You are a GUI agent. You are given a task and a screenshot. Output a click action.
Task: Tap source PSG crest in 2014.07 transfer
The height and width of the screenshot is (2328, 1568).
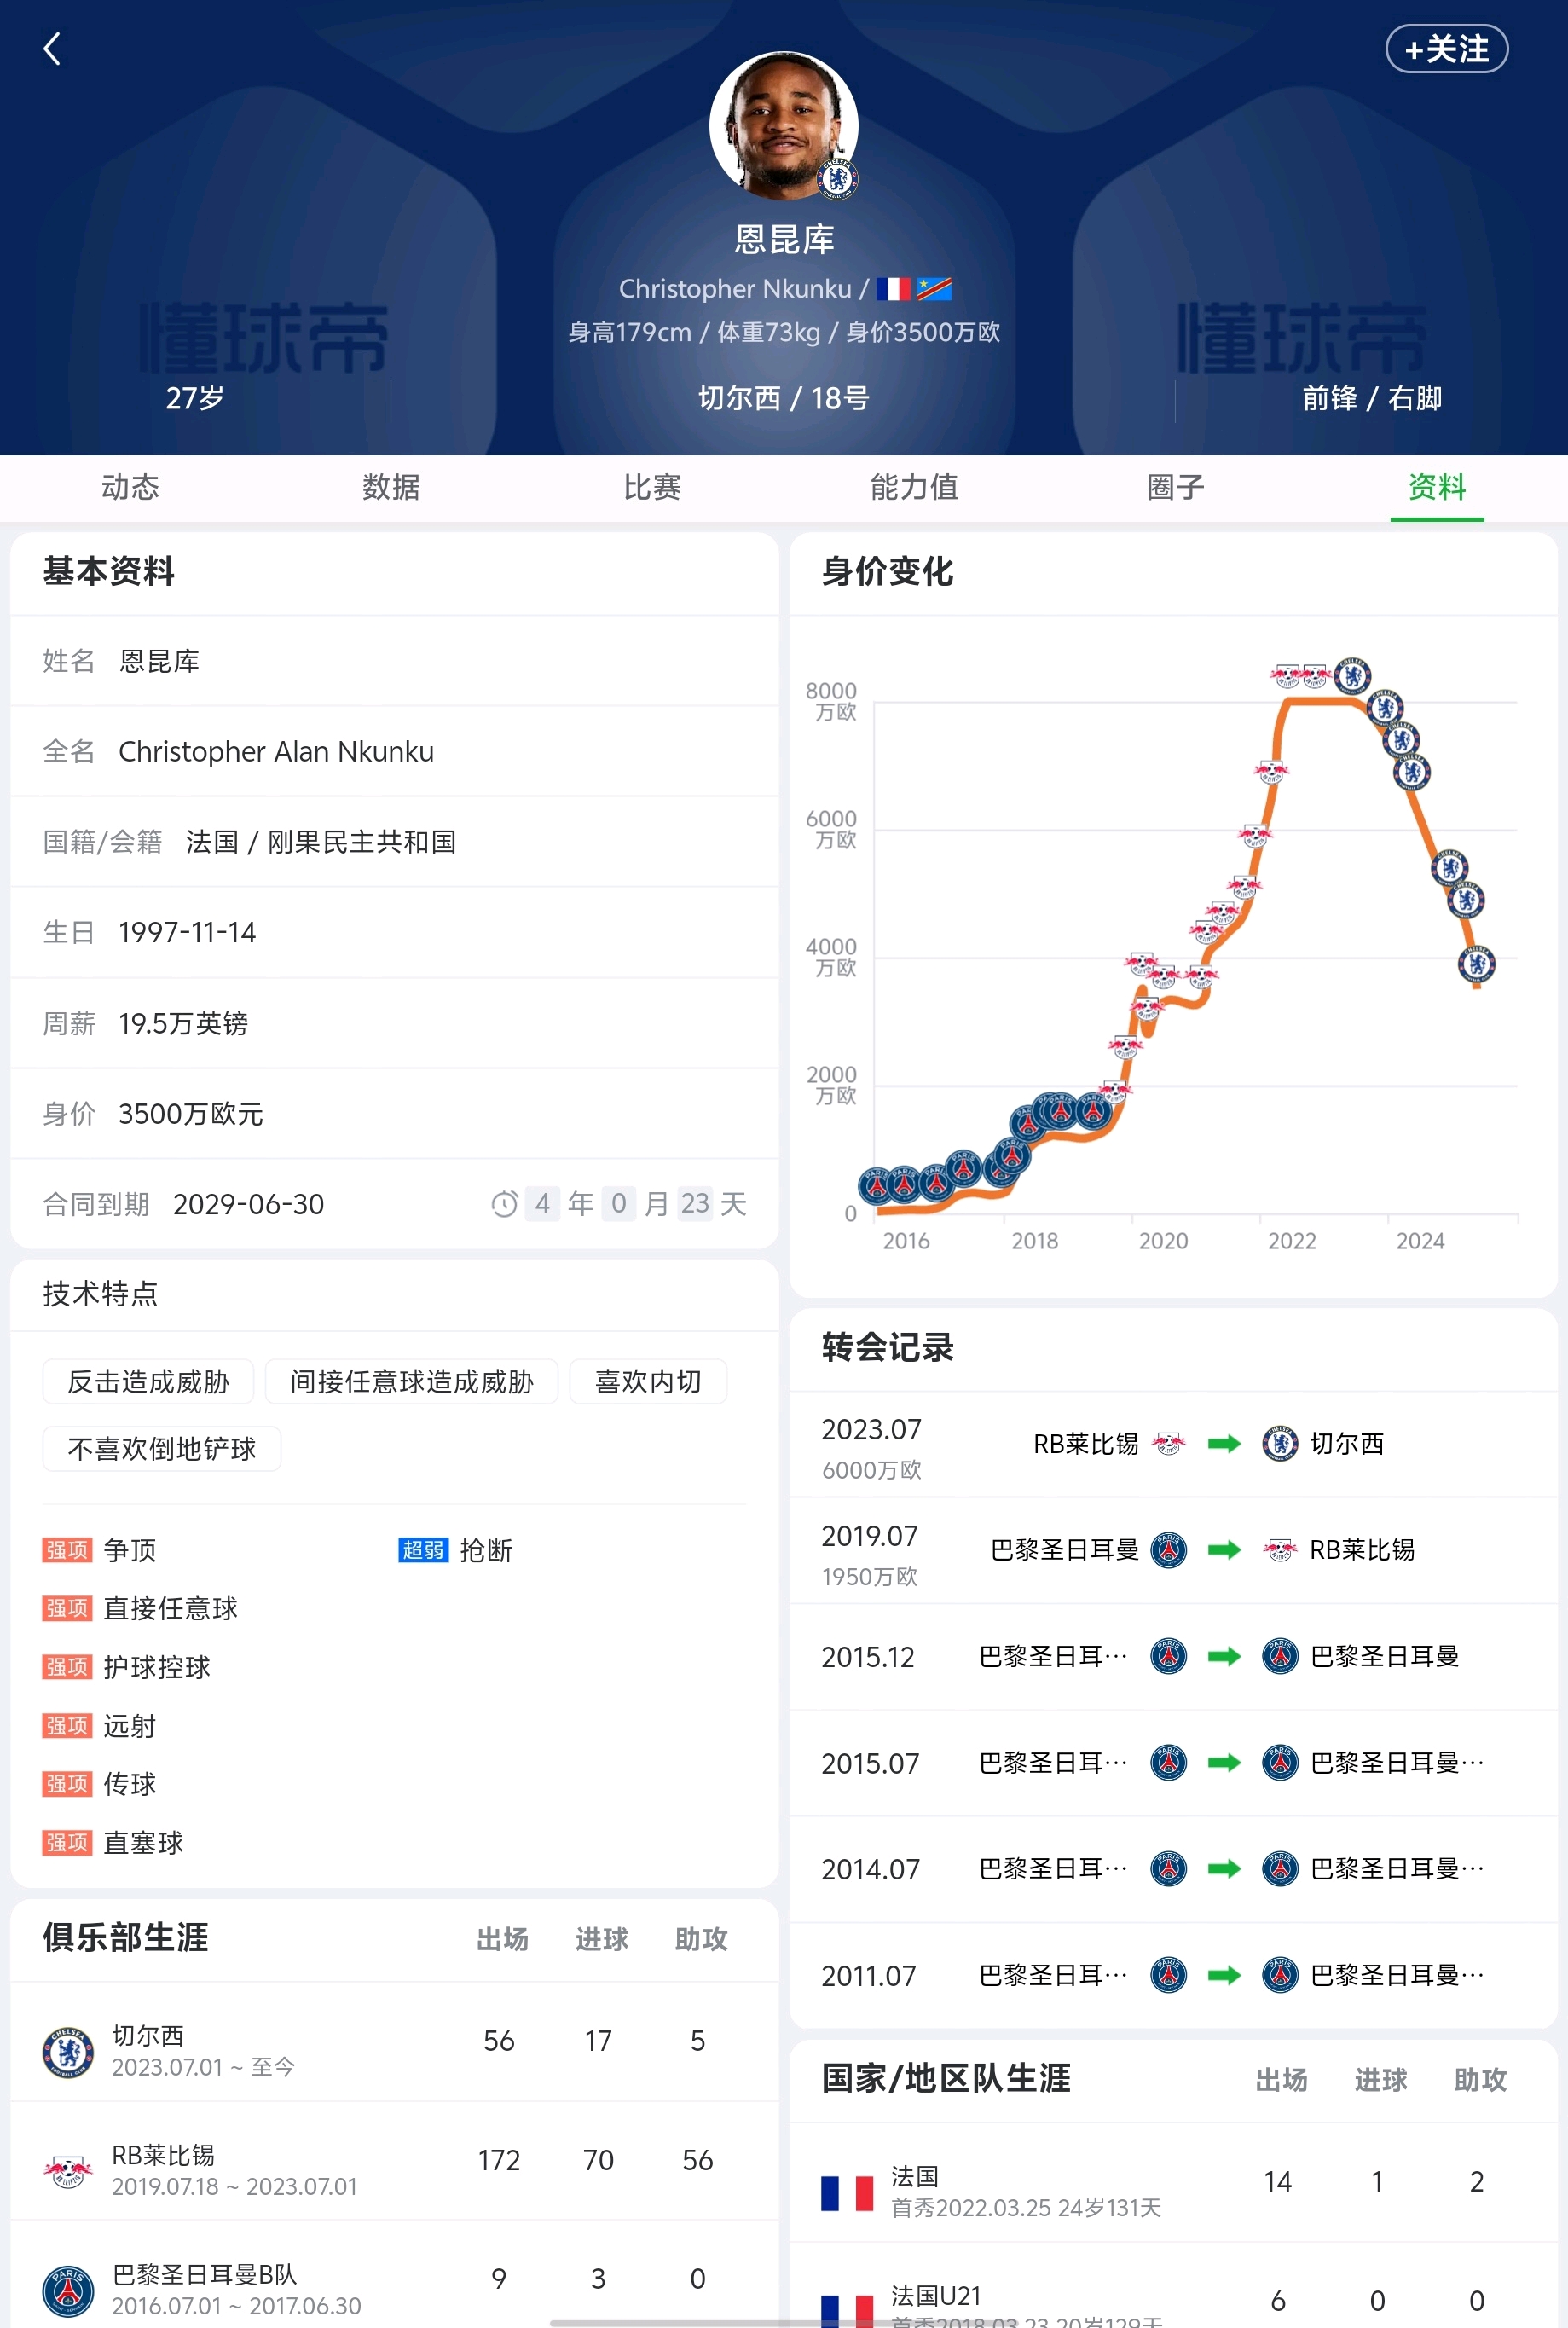[x=1168, y=1869]
